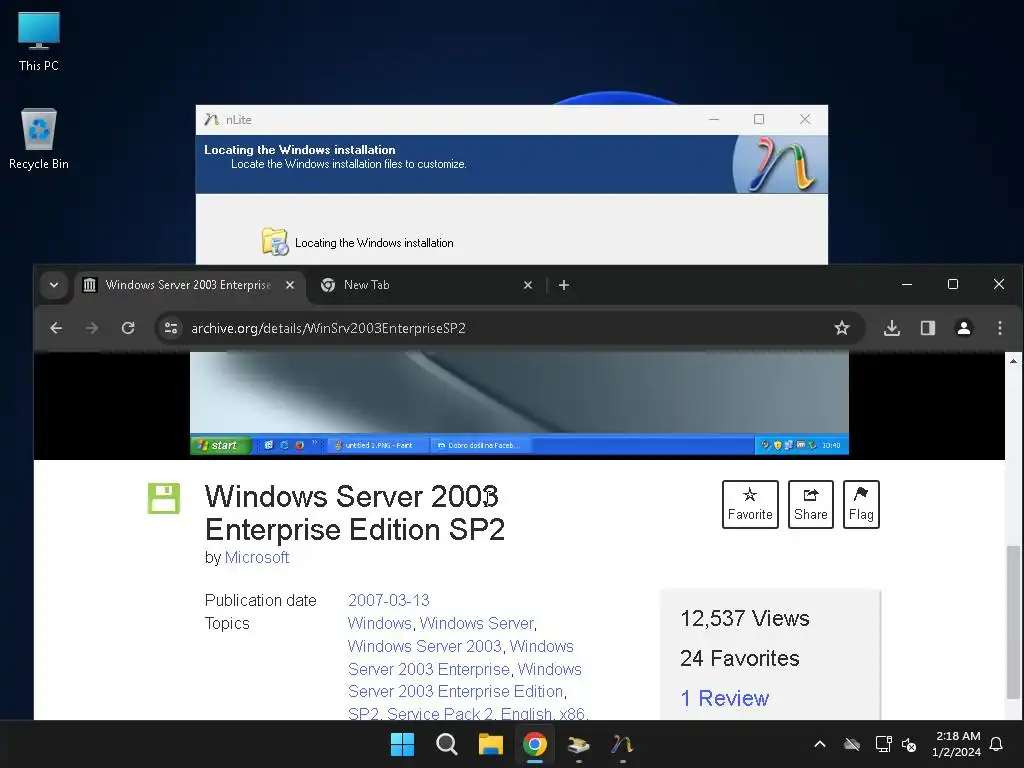Click the folder icon beside Locating the Windows installation
The image size is (1024, 768).
pos(274,242)
